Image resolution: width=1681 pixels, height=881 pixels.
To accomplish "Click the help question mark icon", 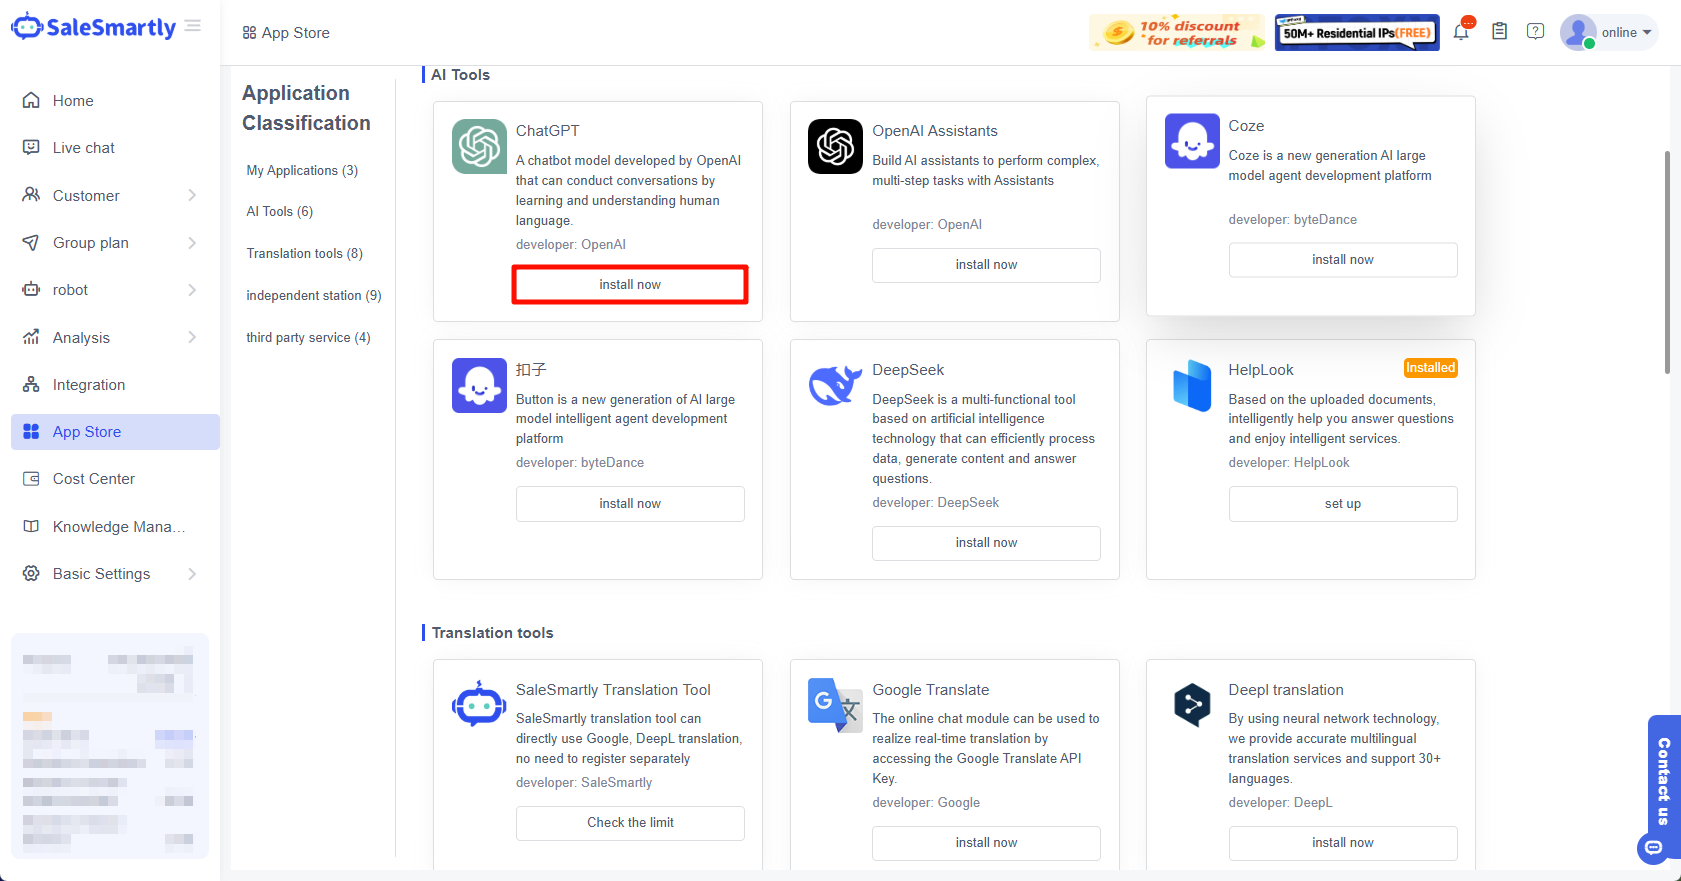I will [x=1535, y=32].
